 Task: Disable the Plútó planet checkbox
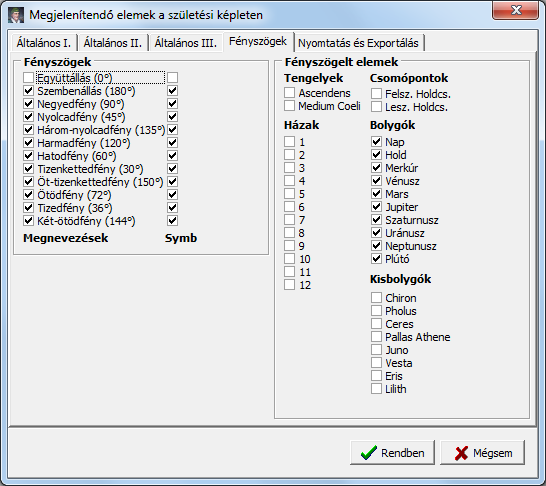376,259
